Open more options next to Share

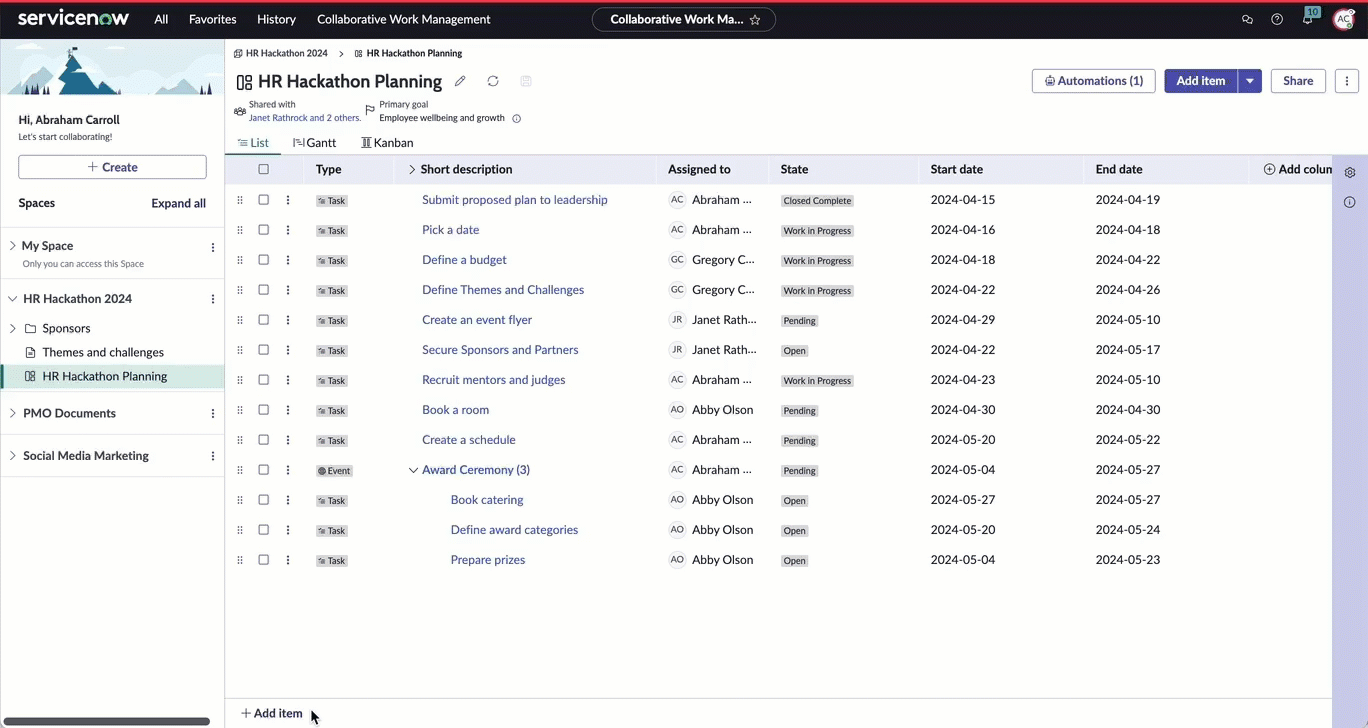click(1347, 81)
